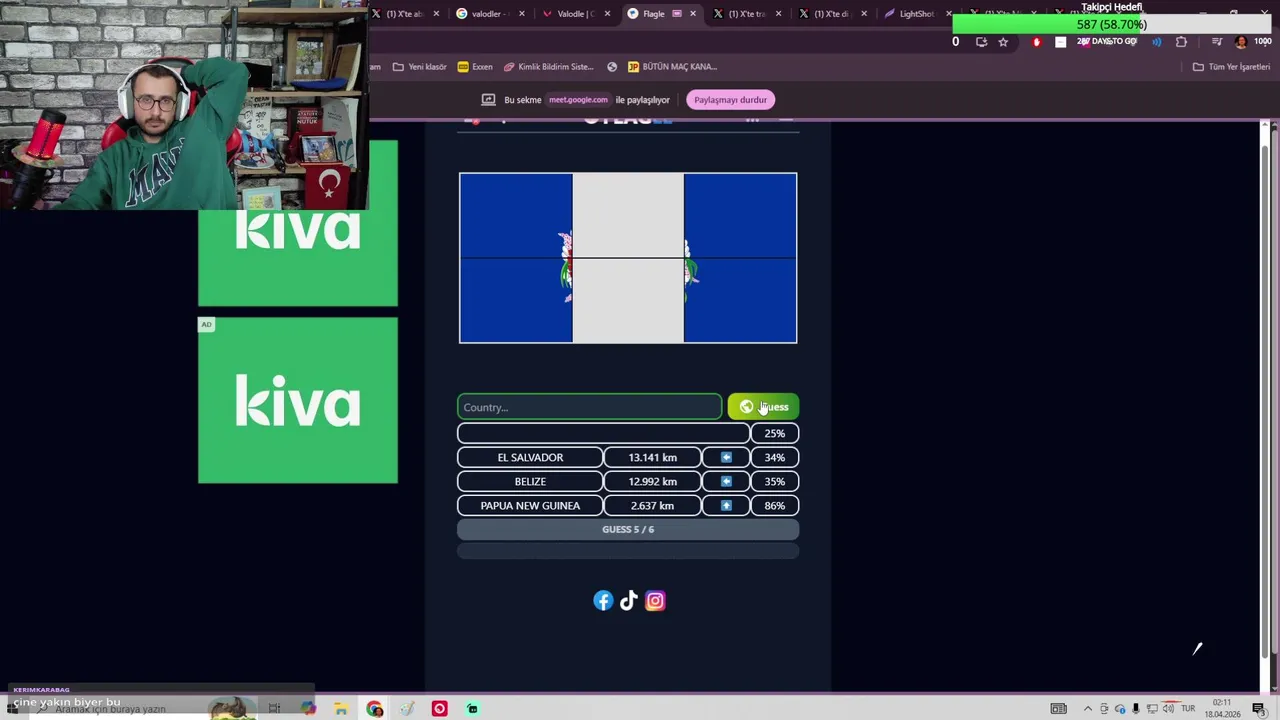
Task: Click direction arrow in Belize row
Action: click(x=726, y=481)
